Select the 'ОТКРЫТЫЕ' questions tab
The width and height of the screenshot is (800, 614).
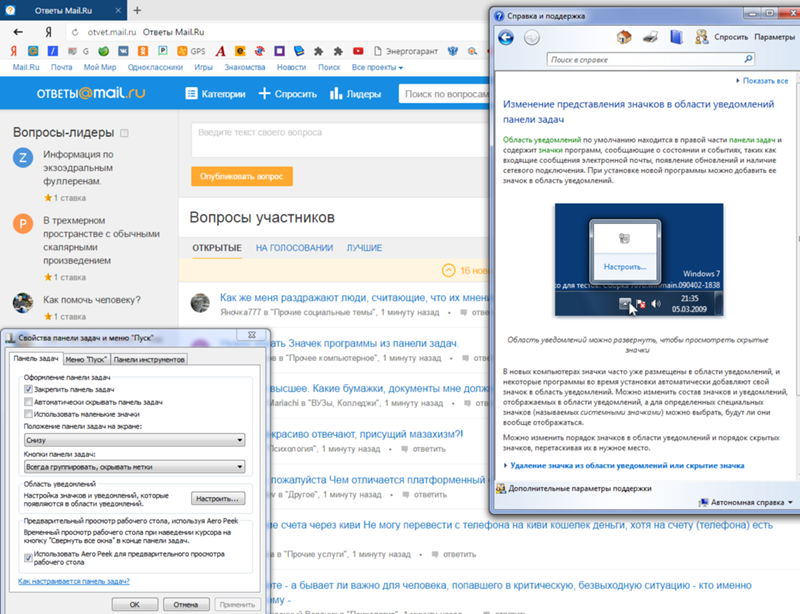coord(217,248)
